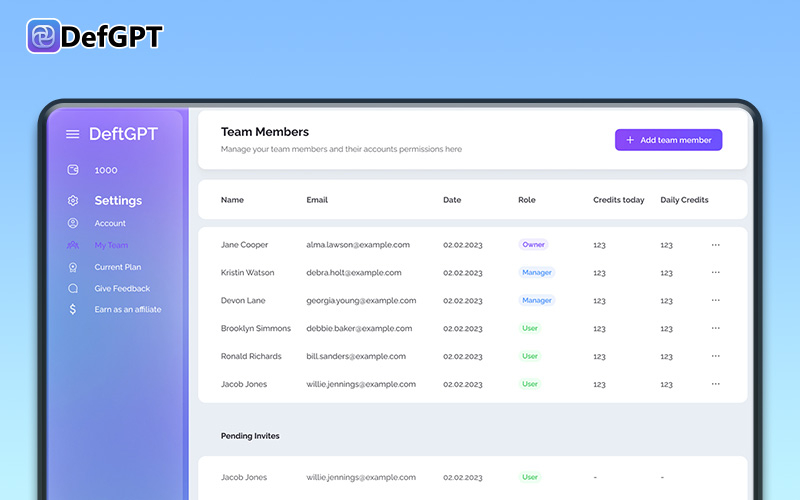The image size is (800, 500).
Task: Select the Ronald Richards name cell
Action: coord(251,356)
